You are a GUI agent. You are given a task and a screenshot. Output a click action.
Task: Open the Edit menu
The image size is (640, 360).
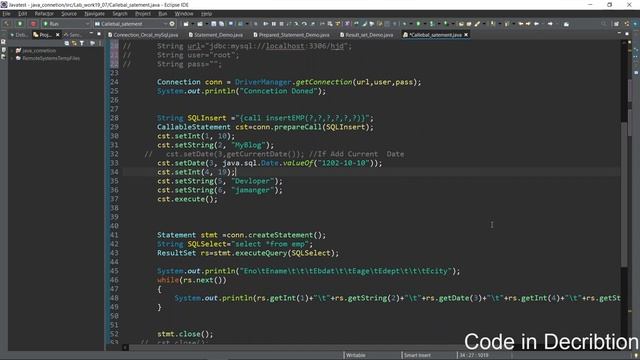pyautogui.click(x=22, y=13)
